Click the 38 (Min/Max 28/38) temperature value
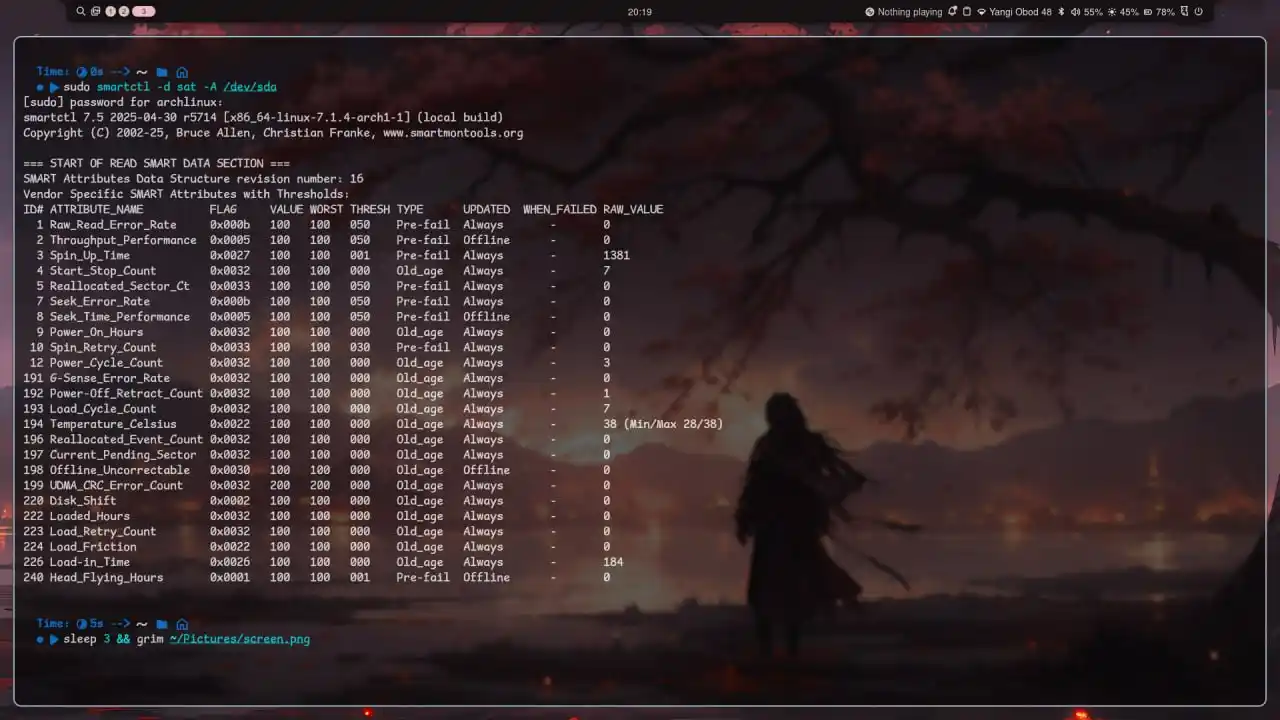This screenshot has height=720, width=1280. 663,424
